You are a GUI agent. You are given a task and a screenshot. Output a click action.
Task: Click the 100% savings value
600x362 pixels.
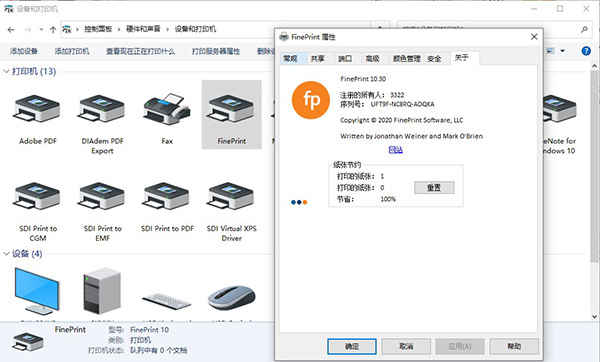[x=388, y=199]
